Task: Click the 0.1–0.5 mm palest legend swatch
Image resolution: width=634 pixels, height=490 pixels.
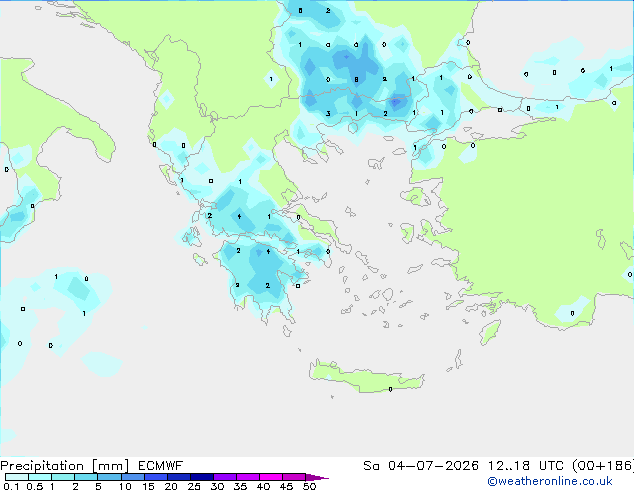Action: (17, 477)
